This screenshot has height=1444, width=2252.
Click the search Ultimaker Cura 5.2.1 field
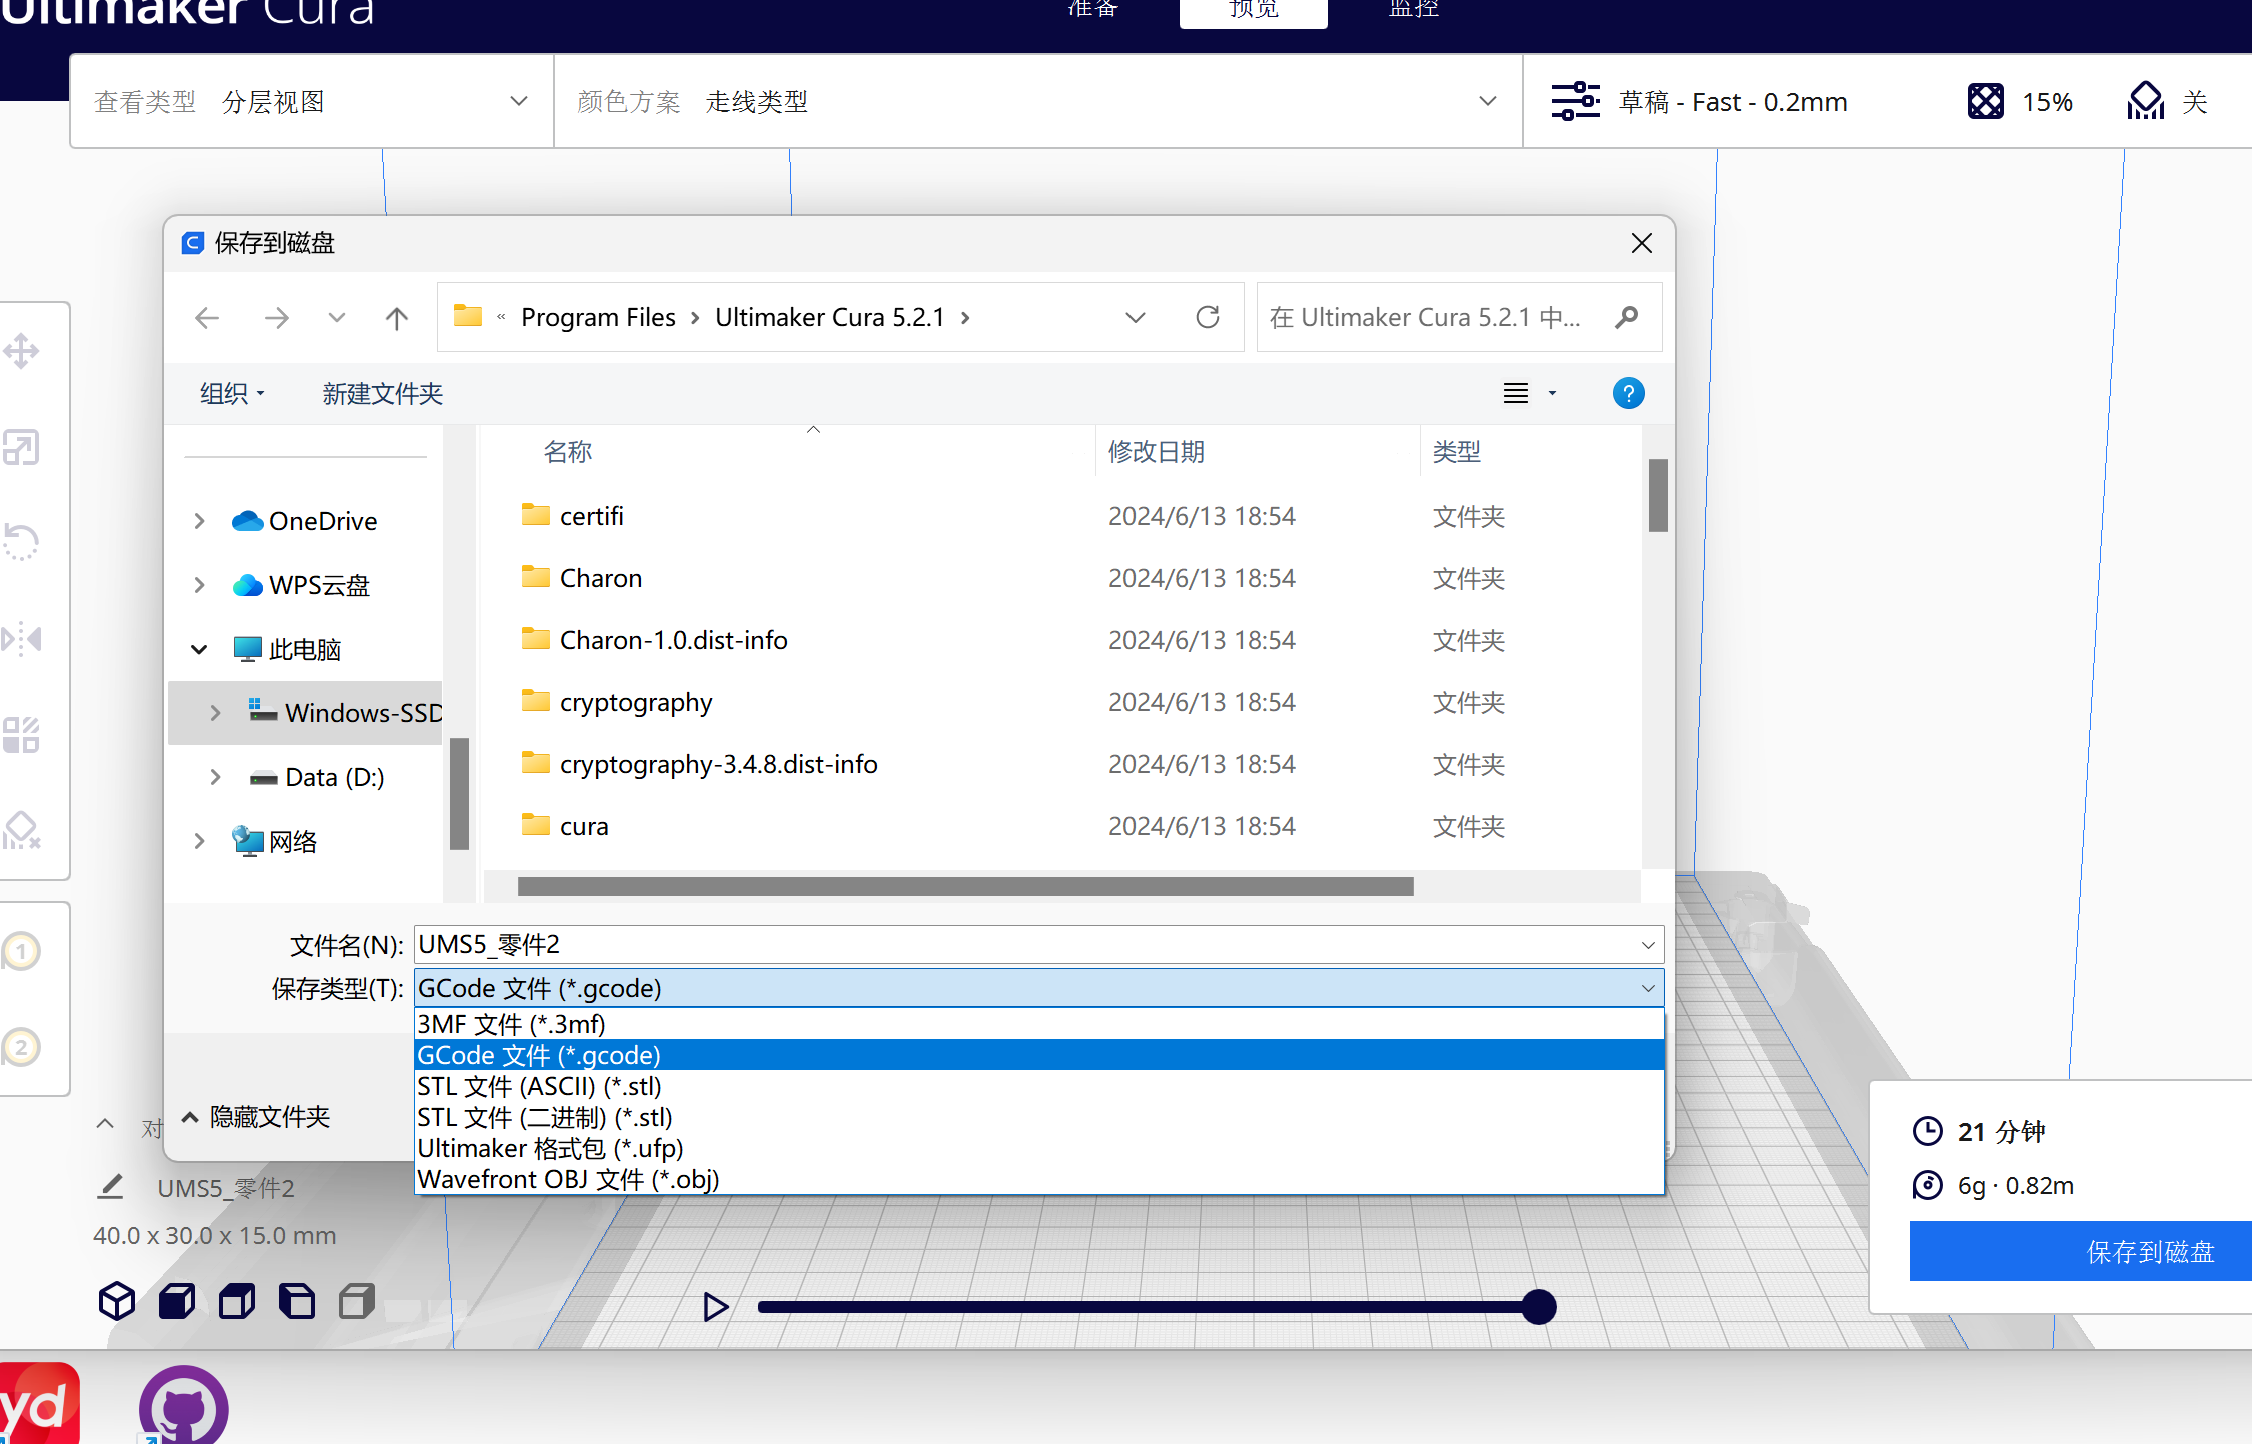1460,317
